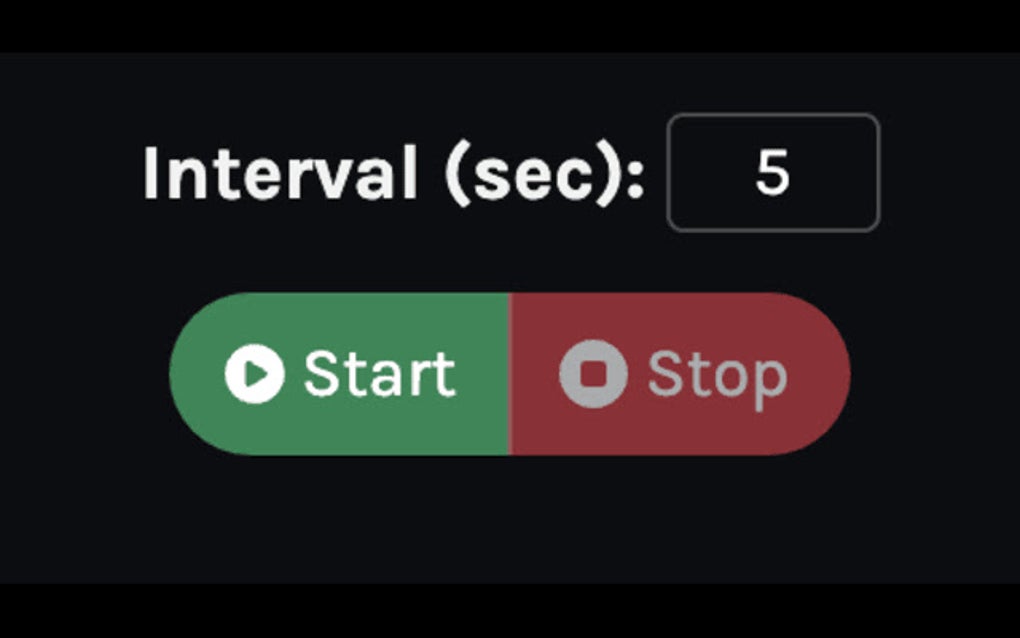Click the play triangle icon inside Start
Screen dimensions: 1020x638
256,374
